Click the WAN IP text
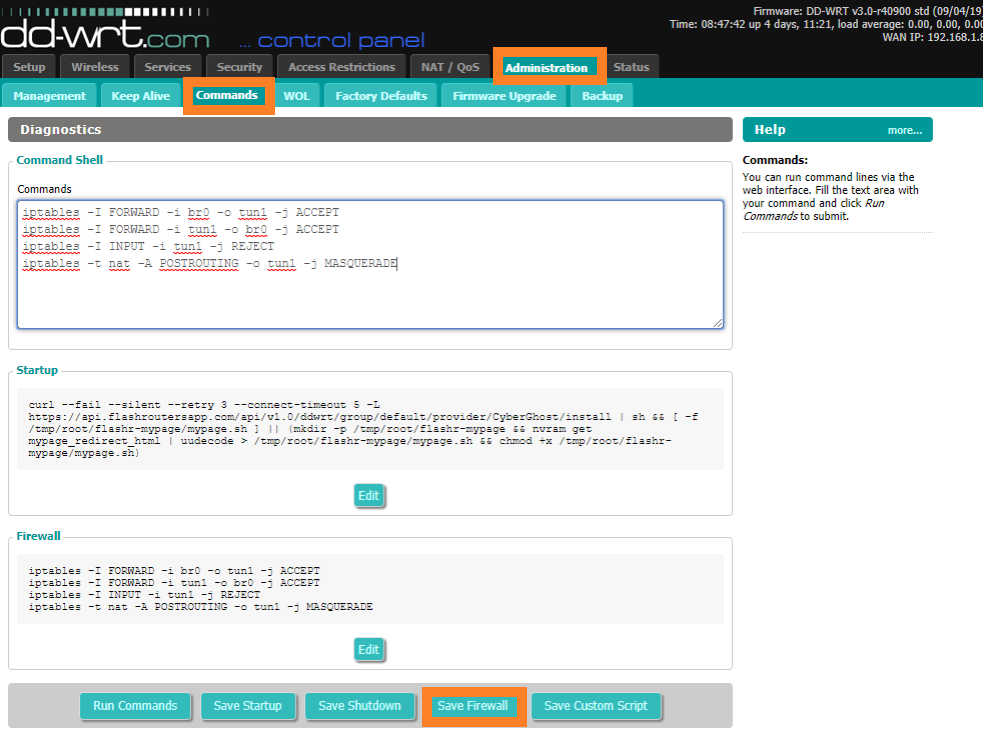Viewport: 983px width, 732px height. coord(932,37)
